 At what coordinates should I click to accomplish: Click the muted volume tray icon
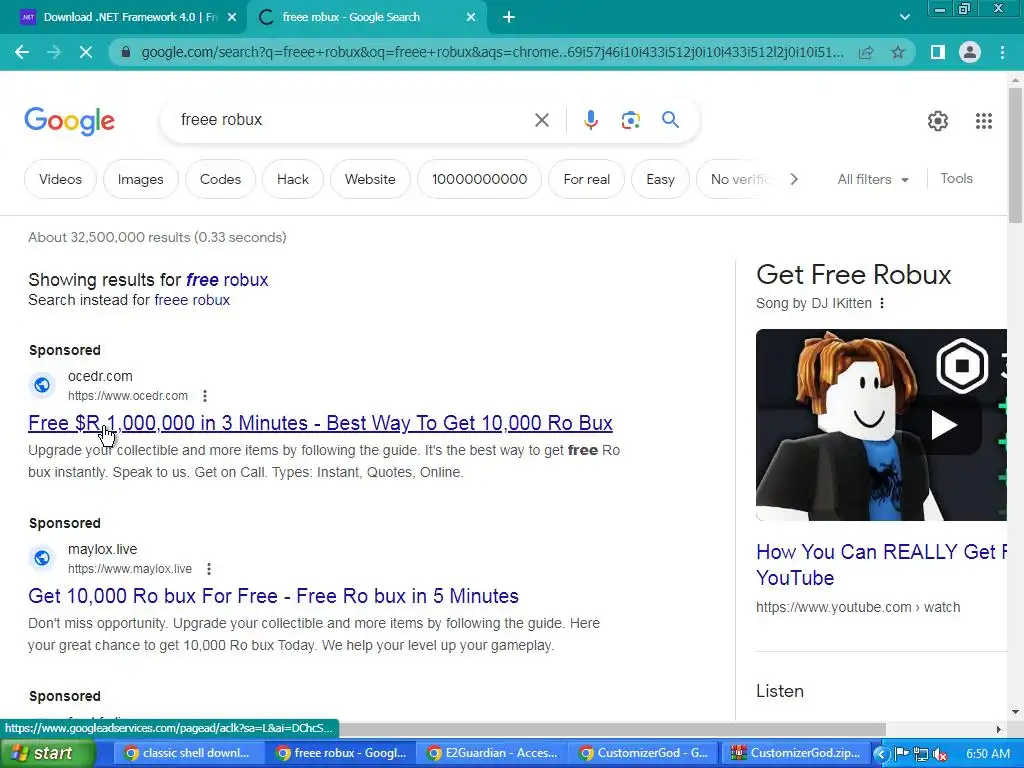[940, 754]
